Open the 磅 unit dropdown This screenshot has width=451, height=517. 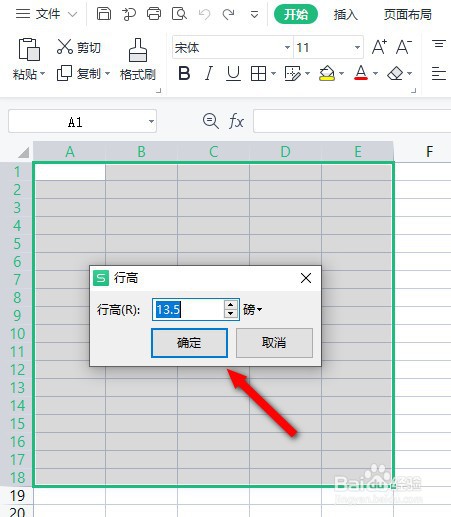pos(253,310)
